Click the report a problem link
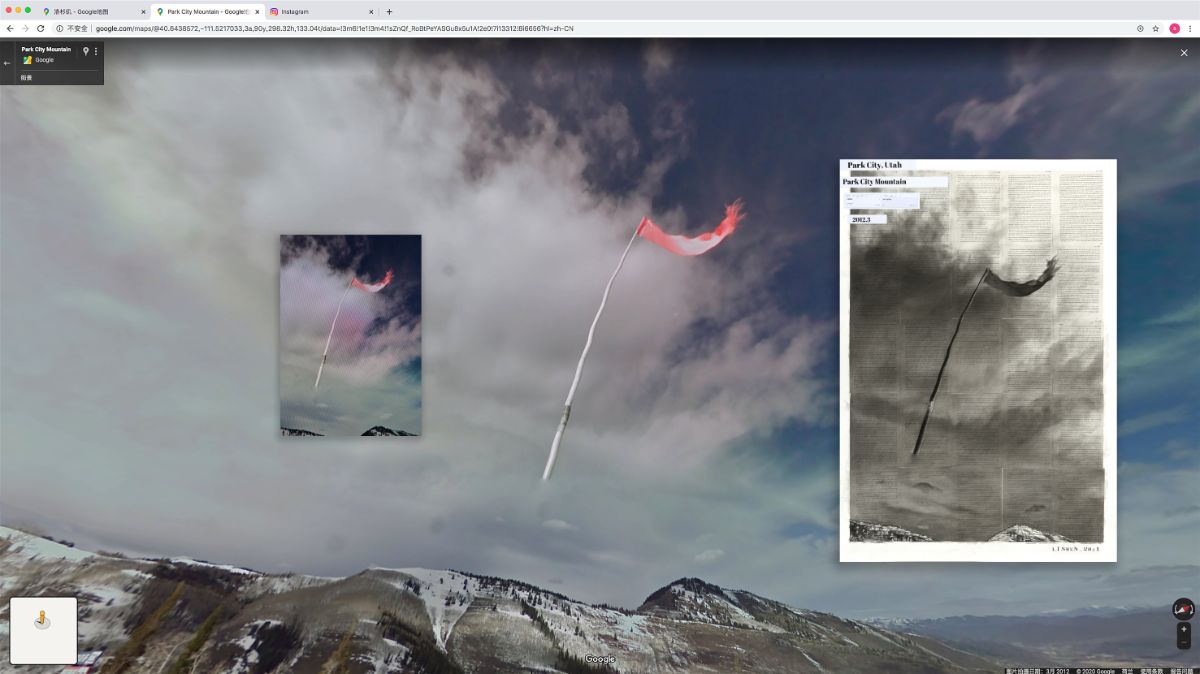 coord(1181,671)
